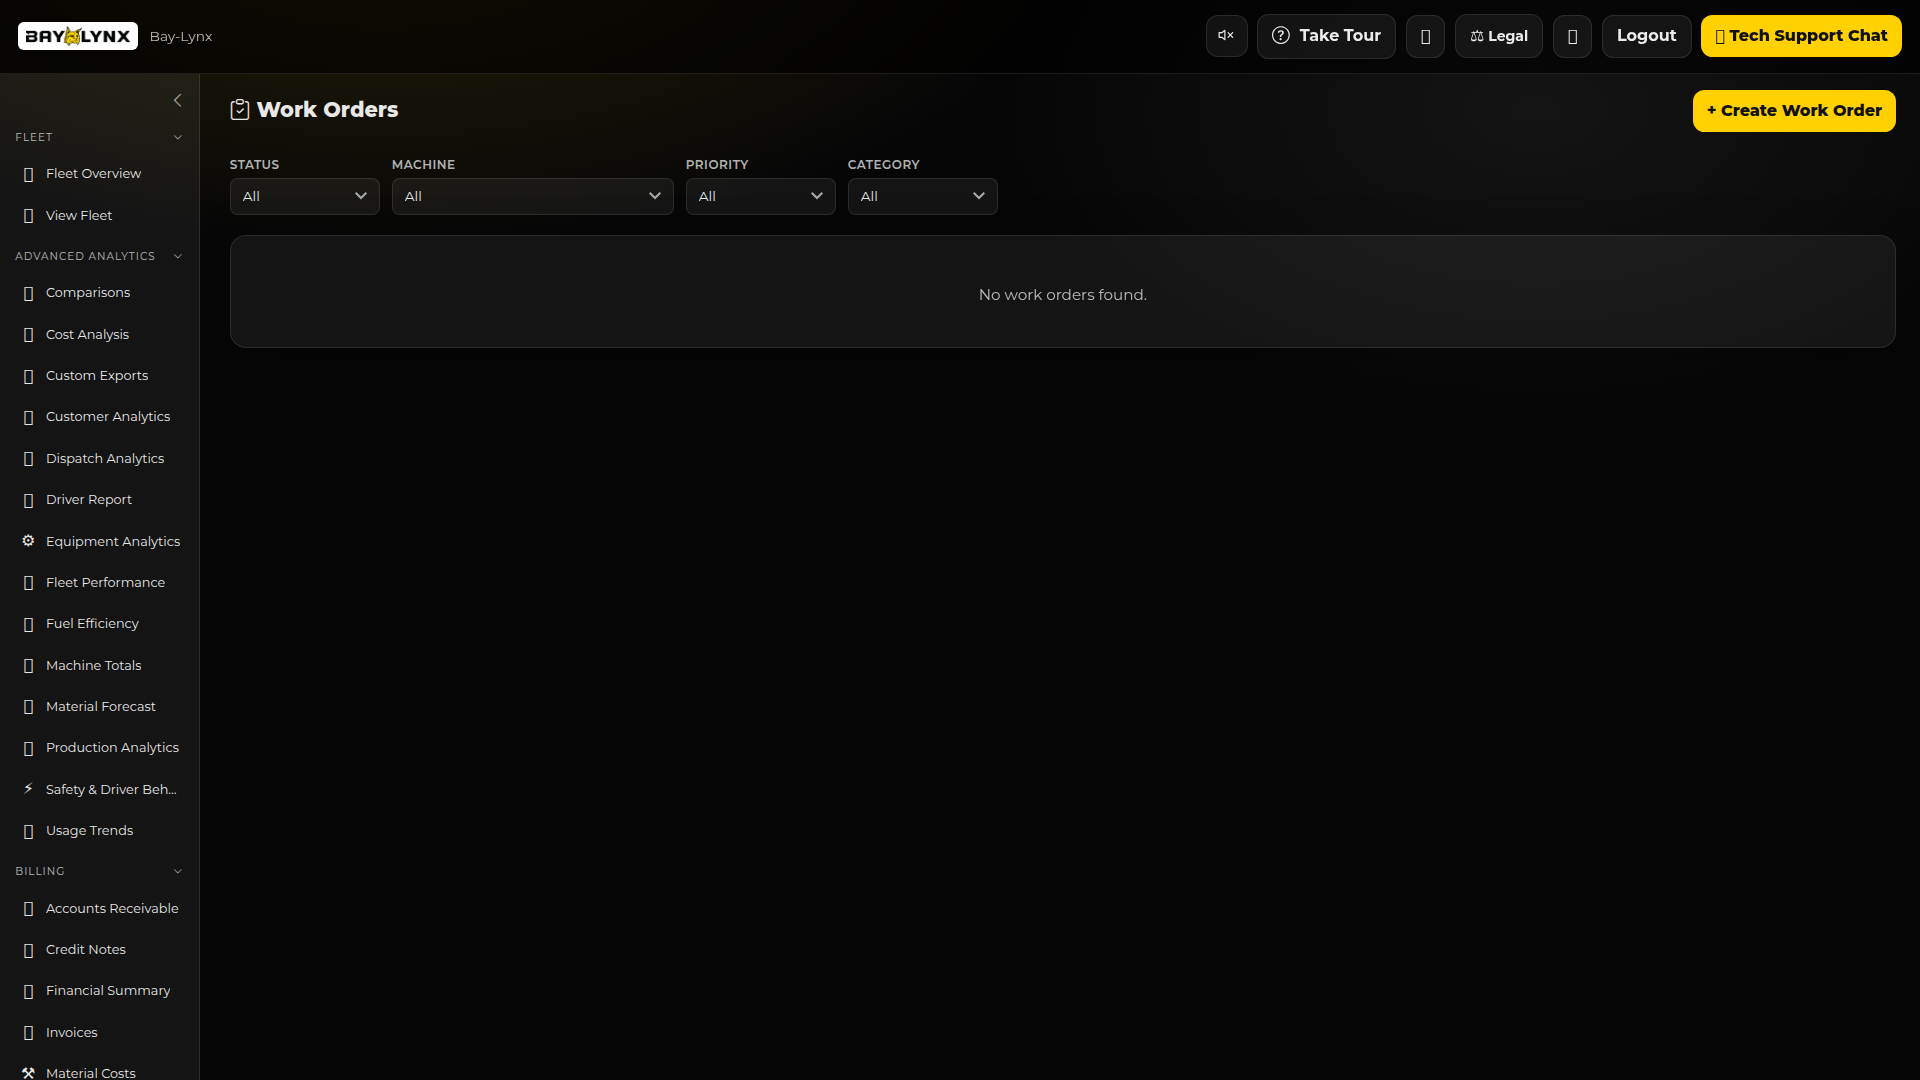Click the Safety & Driver Behavior lightning icon
Viewport: 1920px width, 1080px height.
28,789
